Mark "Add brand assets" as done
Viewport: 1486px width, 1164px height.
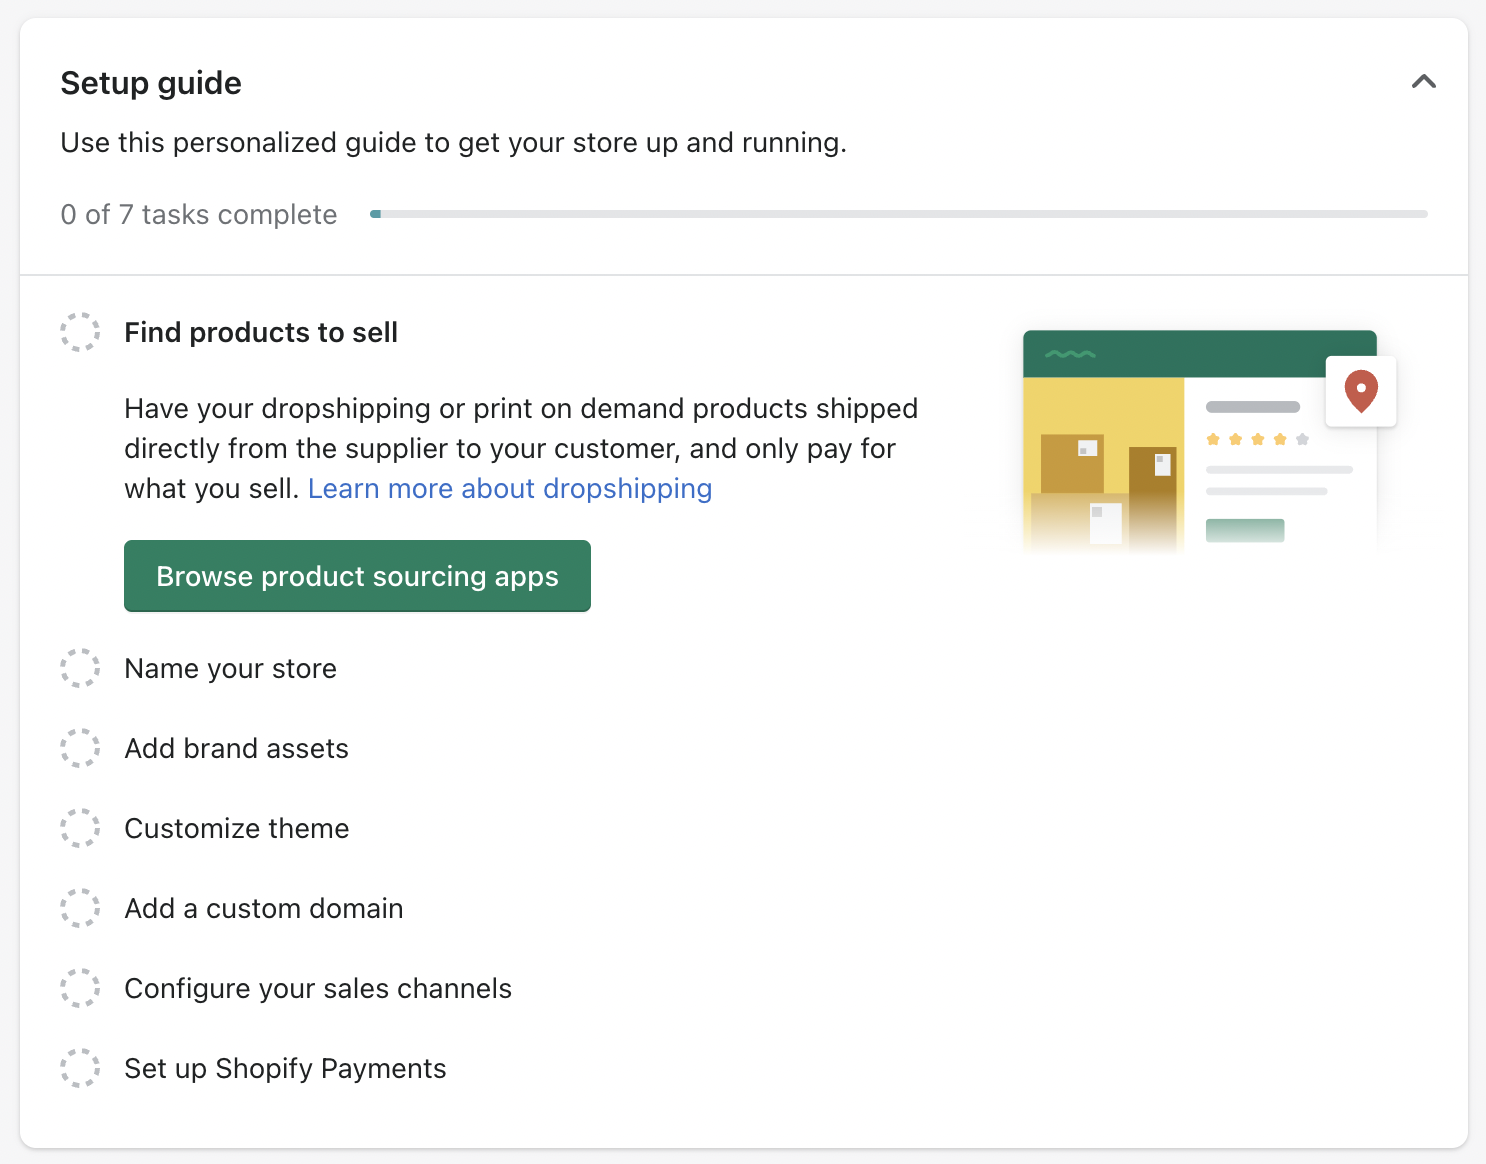coord(80,748)
